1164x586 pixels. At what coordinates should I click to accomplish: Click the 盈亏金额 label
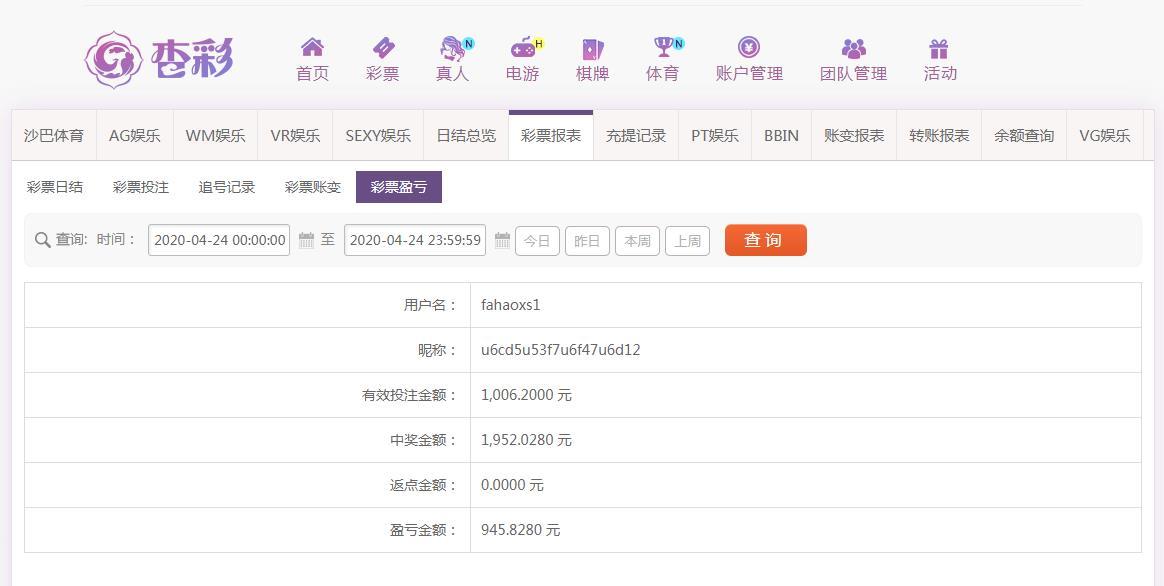(424, 530)
